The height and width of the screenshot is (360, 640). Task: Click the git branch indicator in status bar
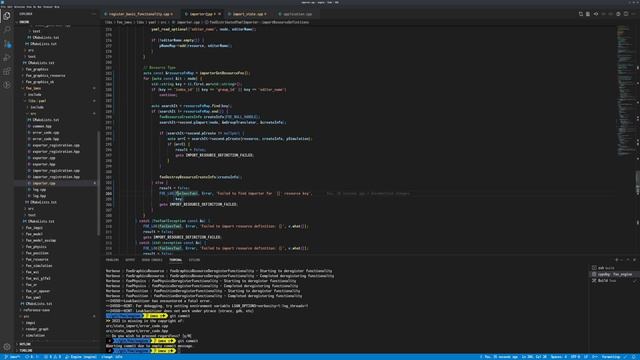pos(12,357)
